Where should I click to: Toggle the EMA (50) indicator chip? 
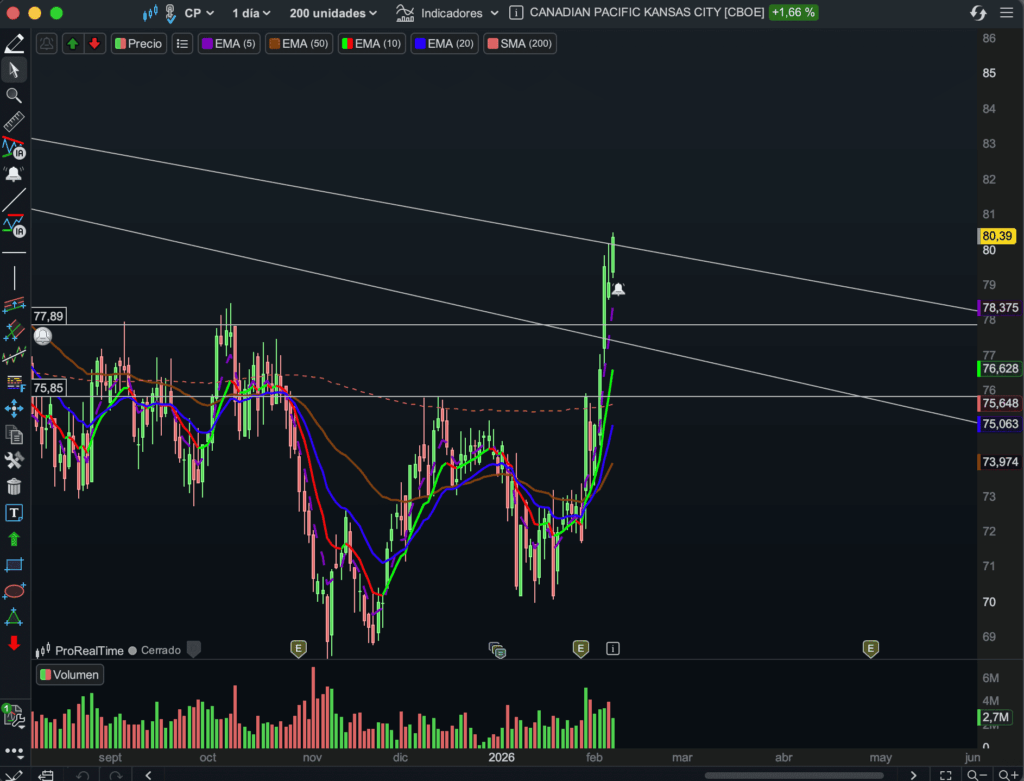[298, 44]
